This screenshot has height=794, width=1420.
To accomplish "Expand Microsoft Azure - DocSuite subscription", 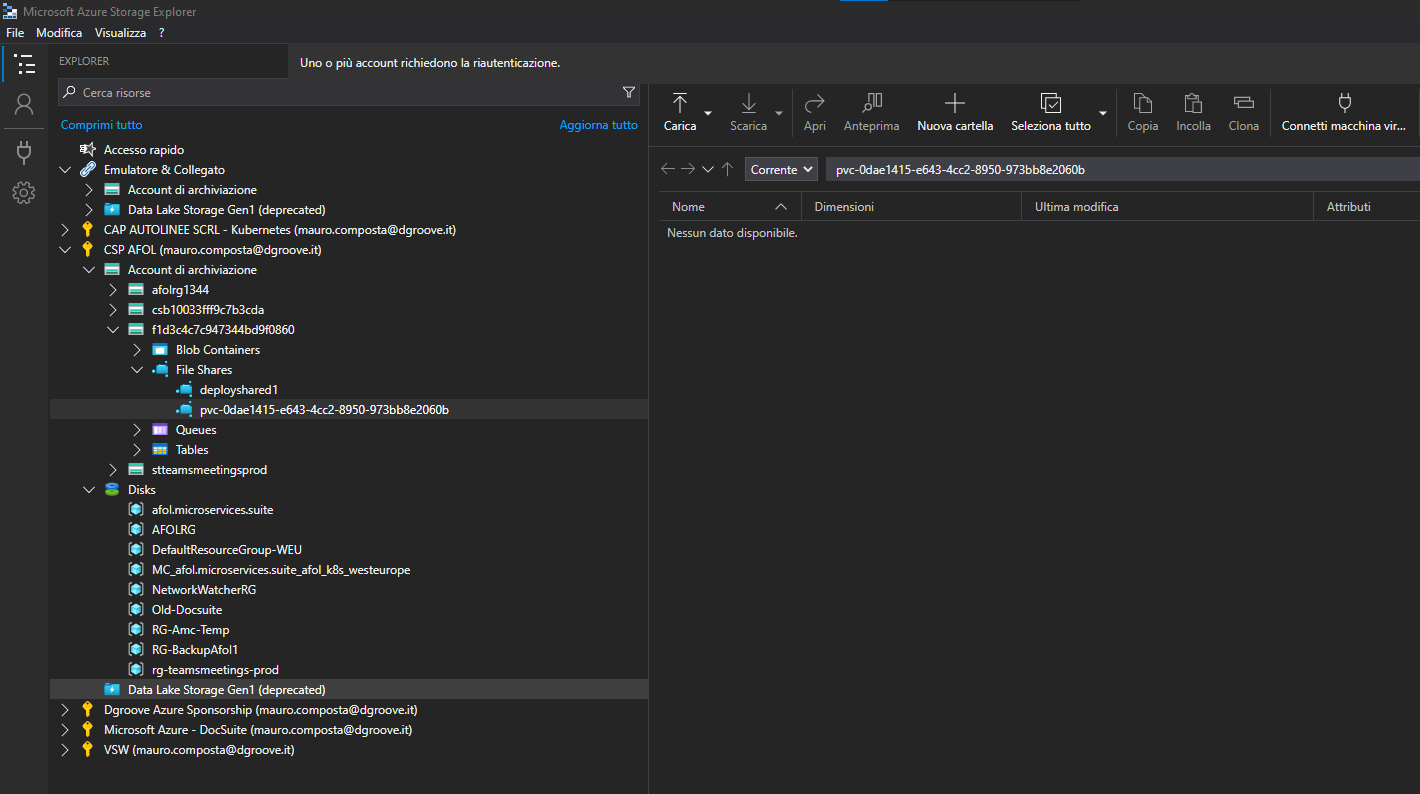I will (x=65, y=729).
